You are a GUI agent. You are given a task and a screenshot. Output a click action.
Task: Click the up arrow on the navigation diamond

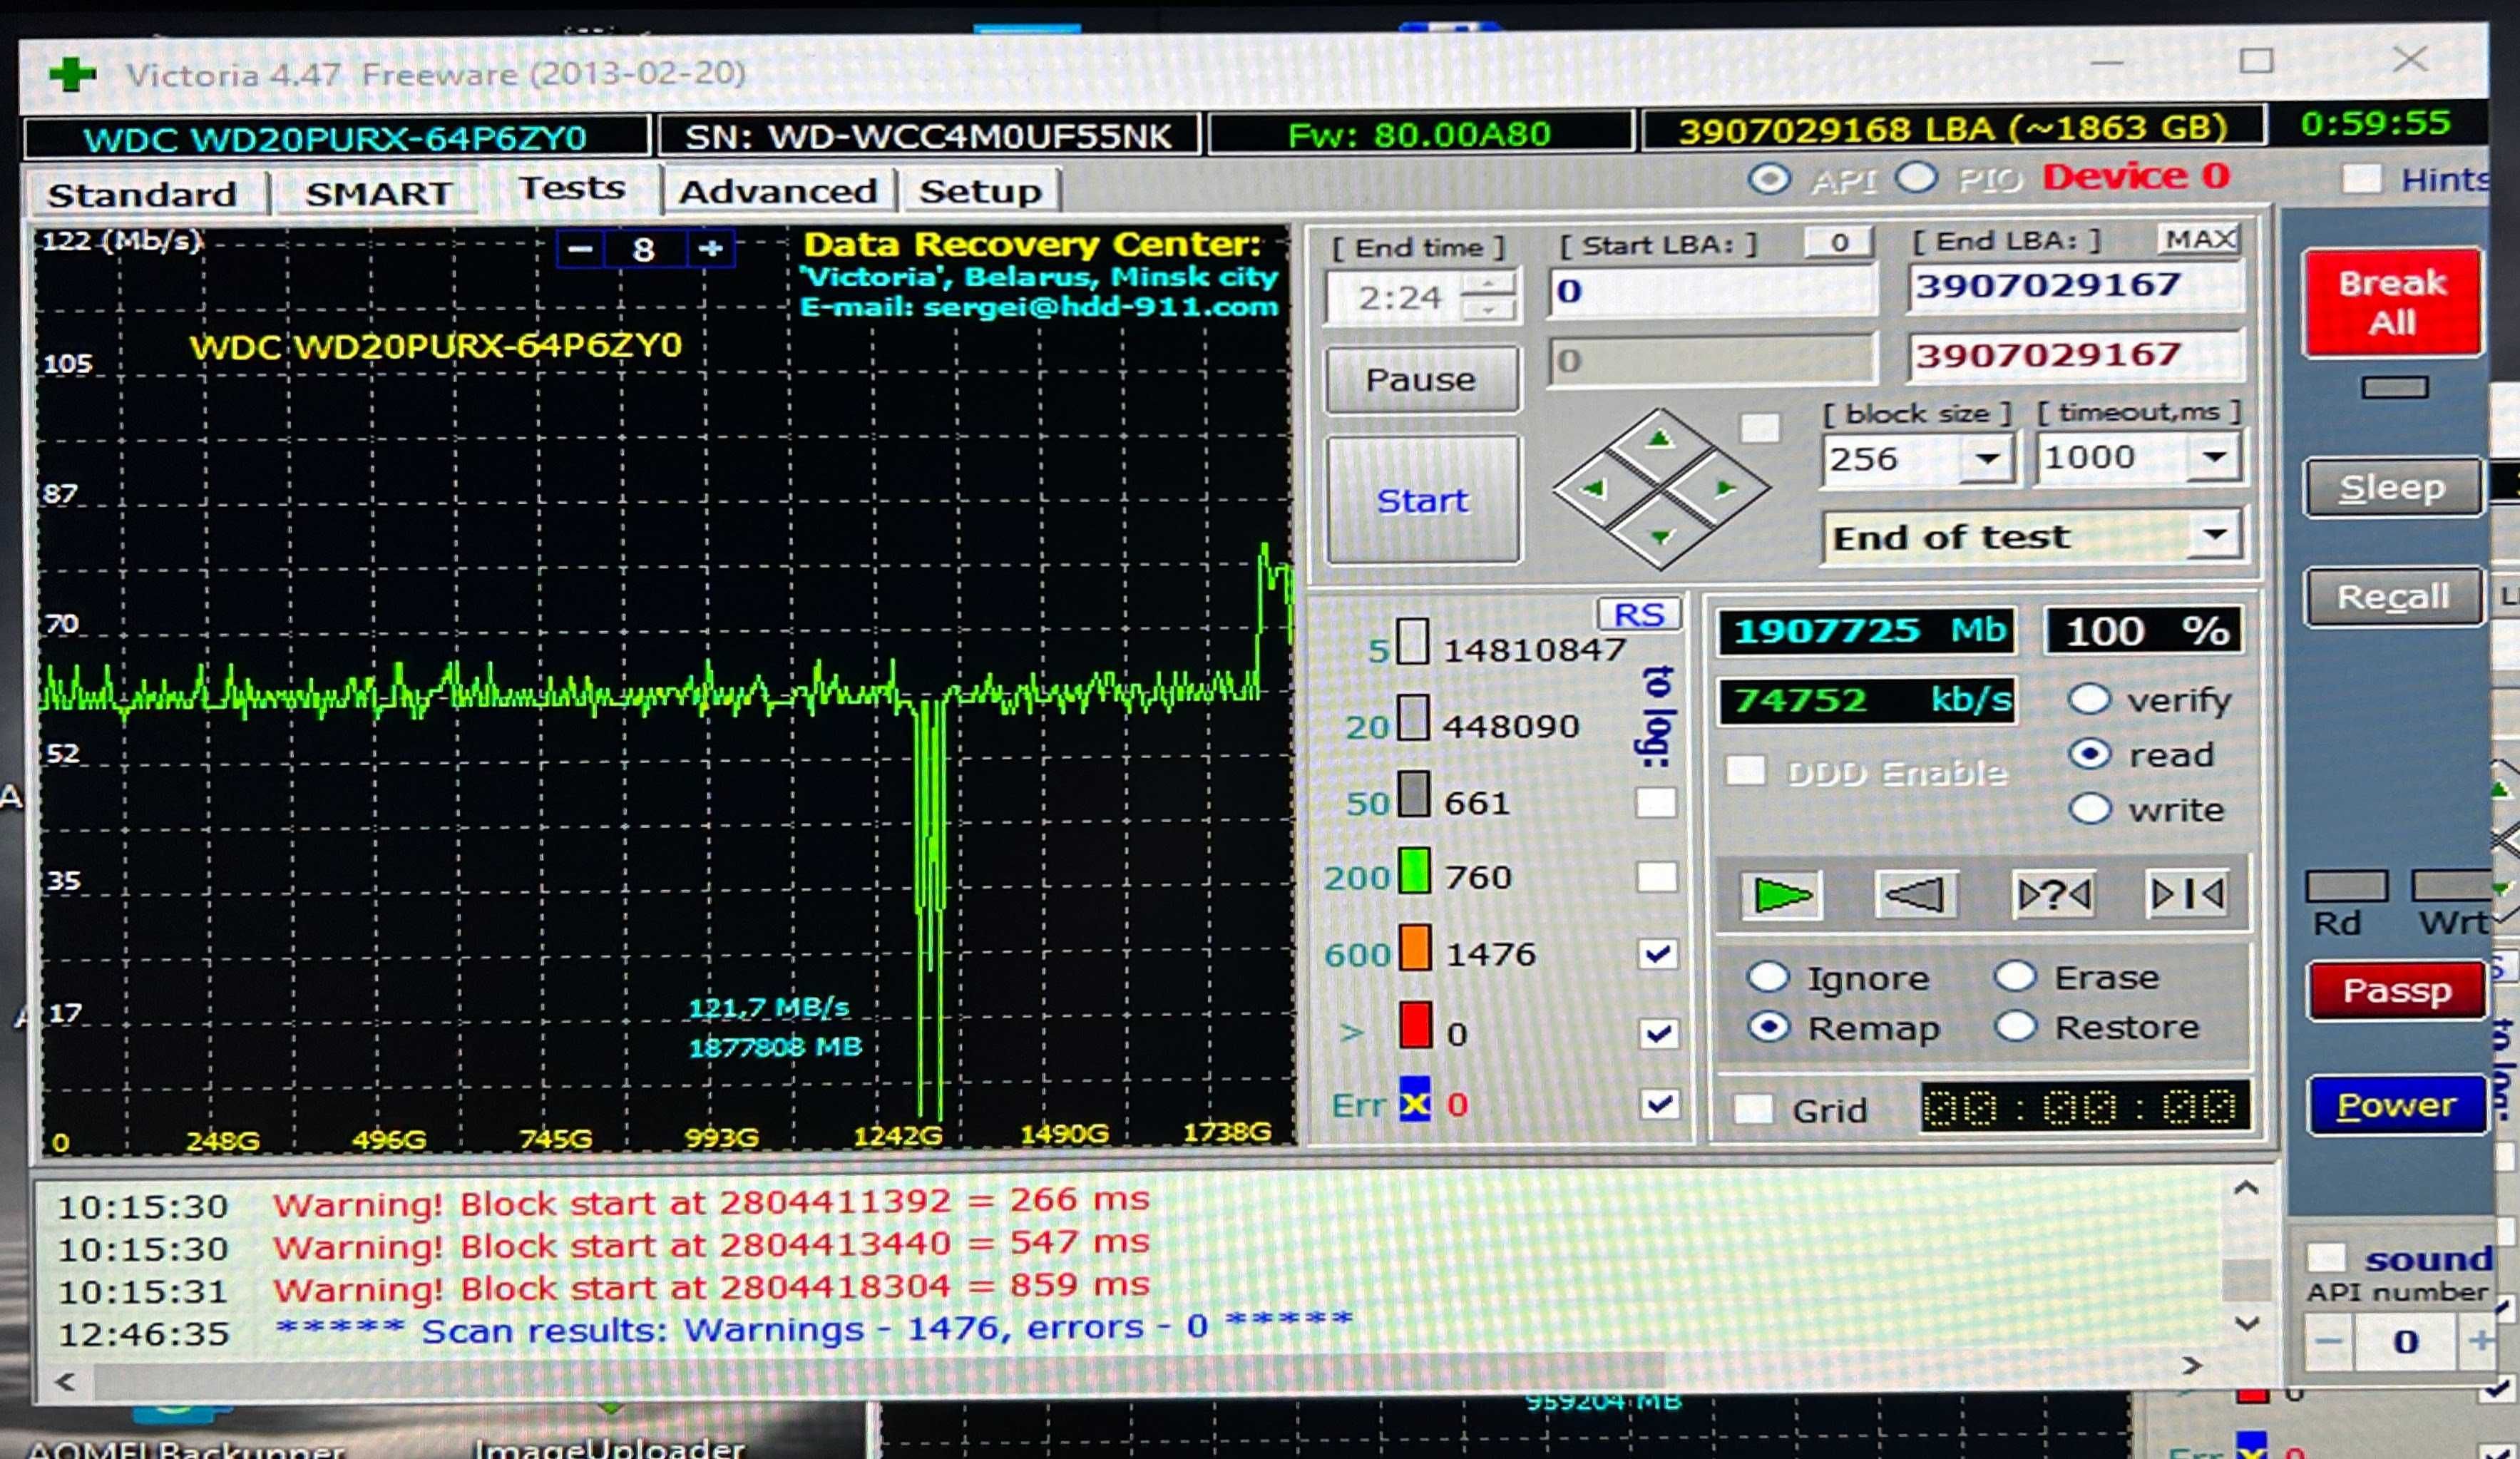click(1660, 439)
